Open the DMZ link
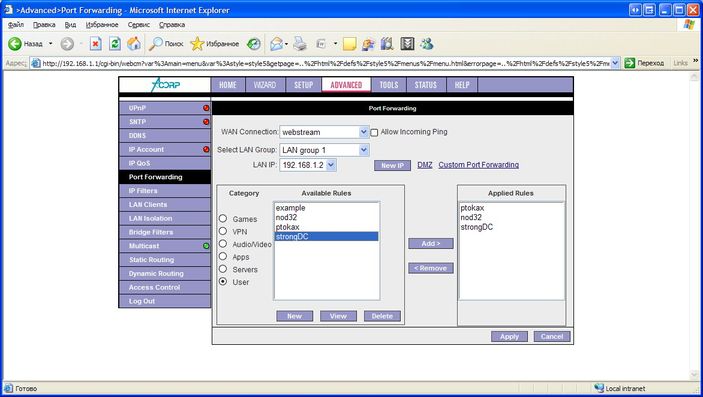 click(425, 165)
